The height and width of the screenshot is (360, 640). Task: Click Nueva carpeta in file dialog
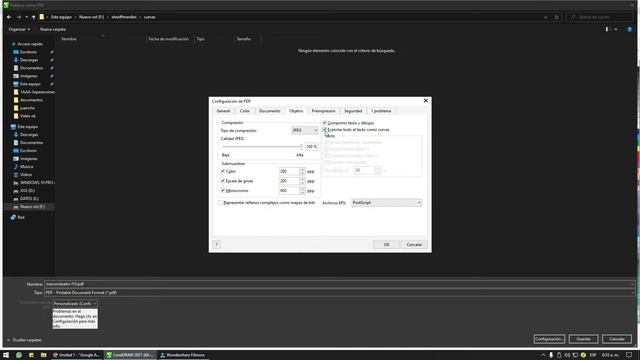(x=53, y=29)
